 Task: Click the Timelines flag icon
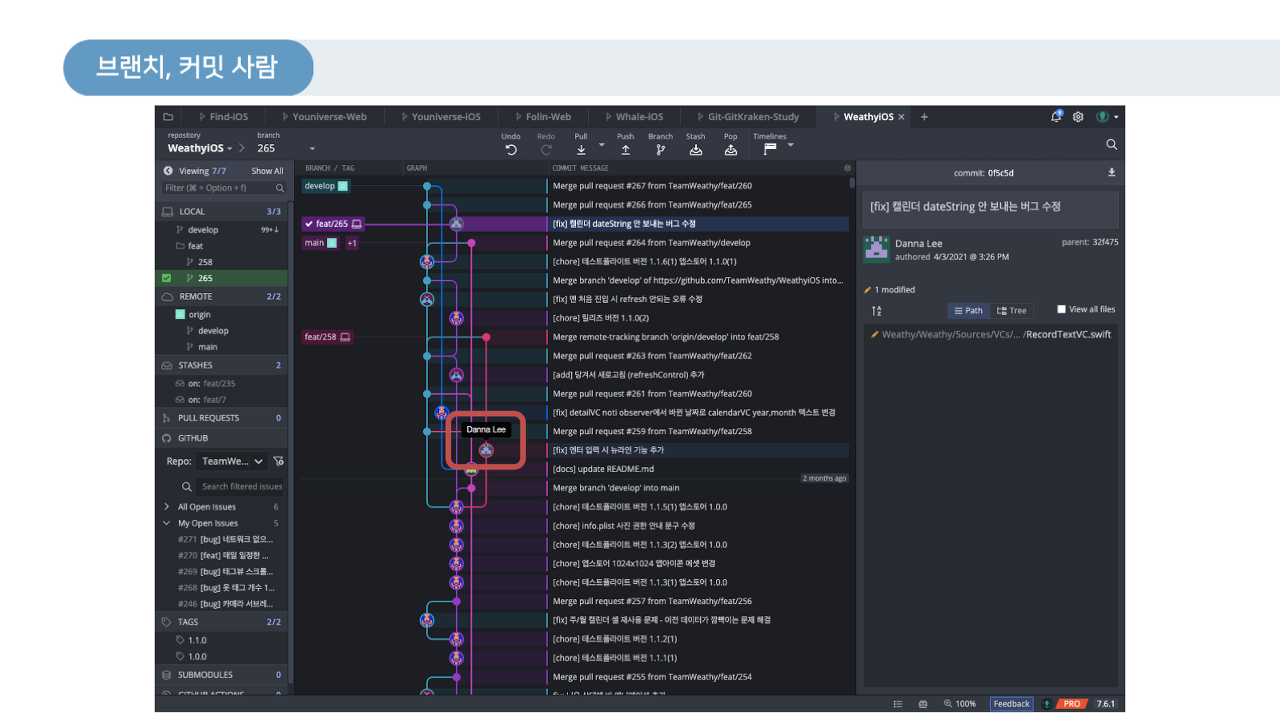[770, 150]
